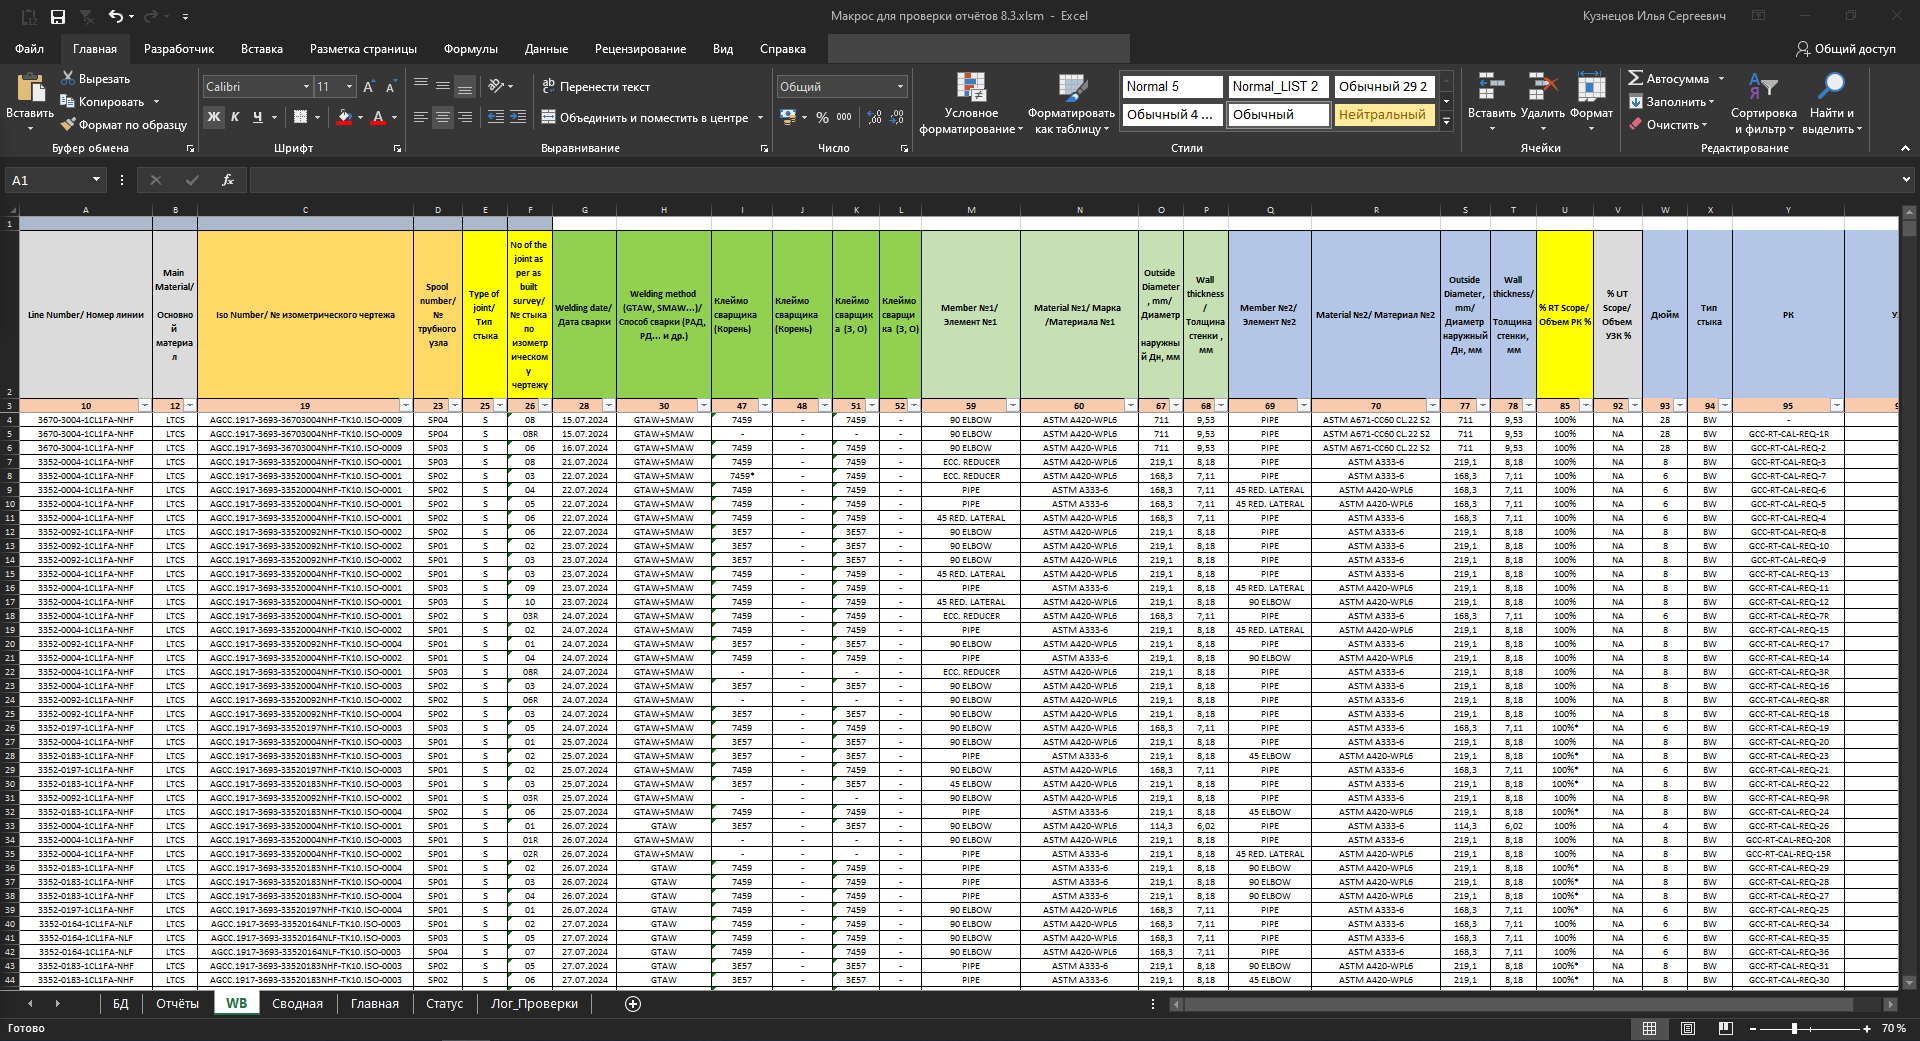Viewport: 1920px width, 1041px height.
Task: Click the Insert Function fx icon
Action: tap(228, 180)
